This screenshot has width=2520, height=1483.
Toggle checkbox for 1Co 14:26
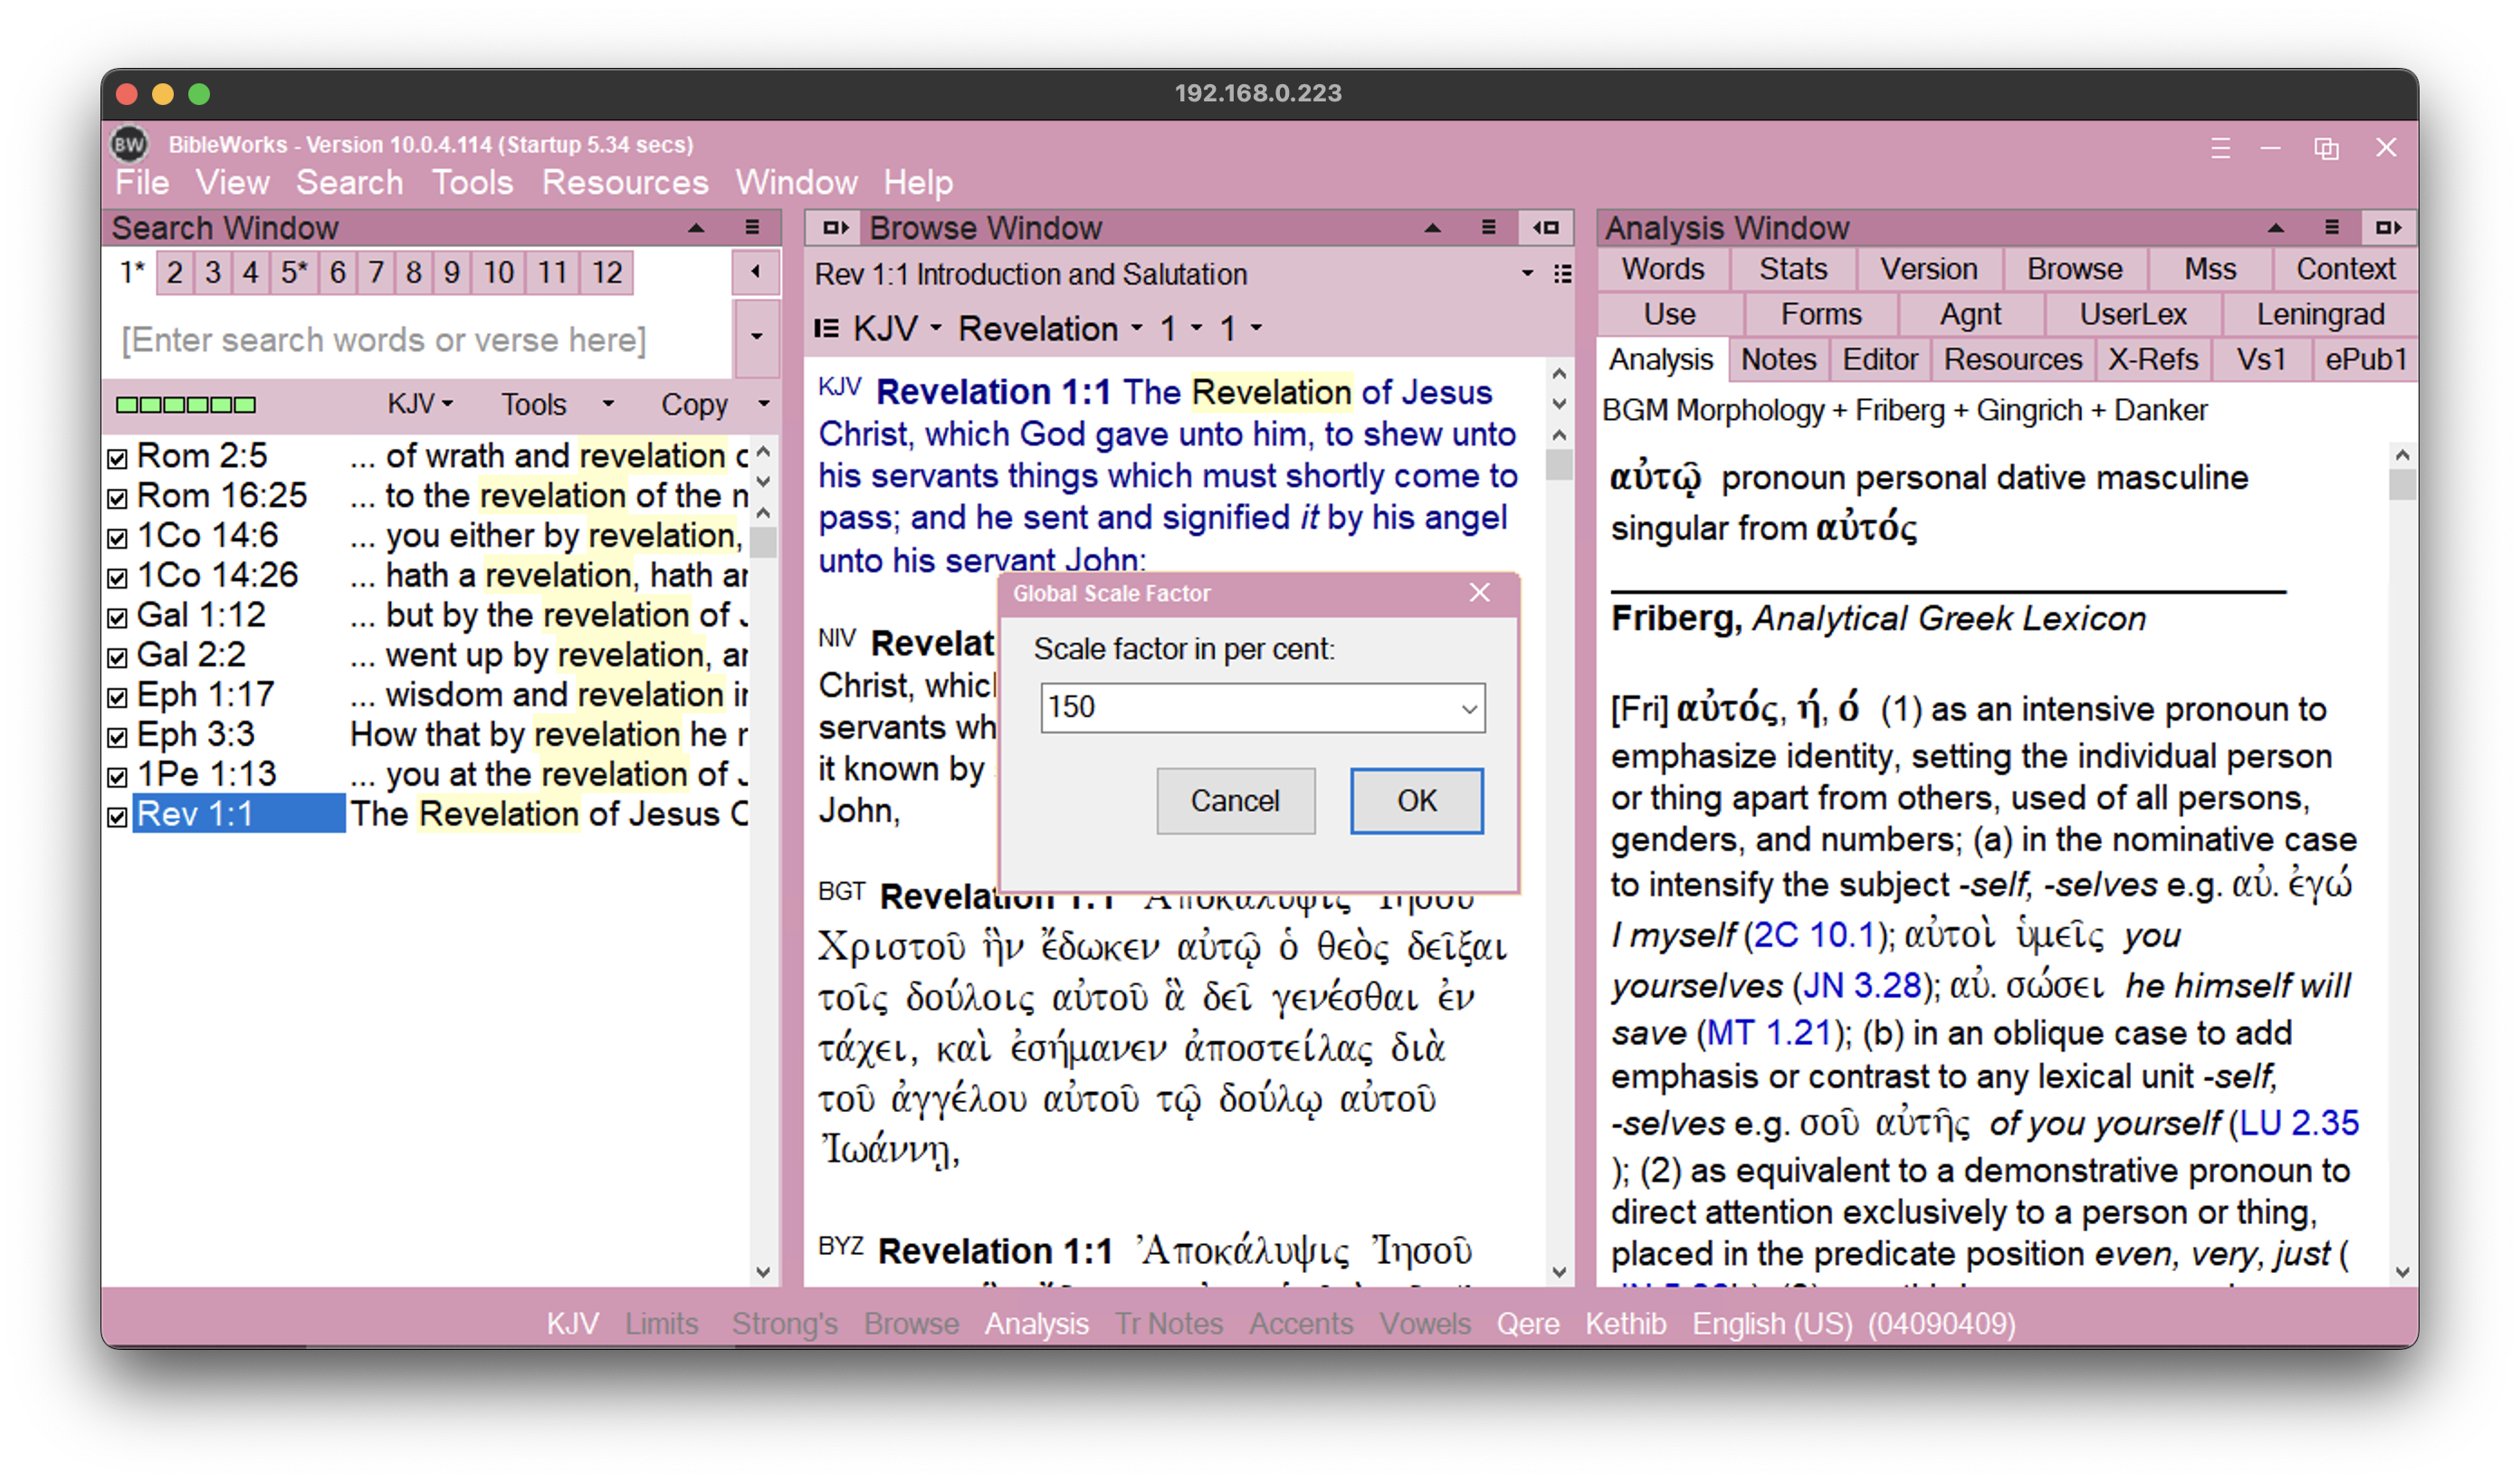point(117,578)
